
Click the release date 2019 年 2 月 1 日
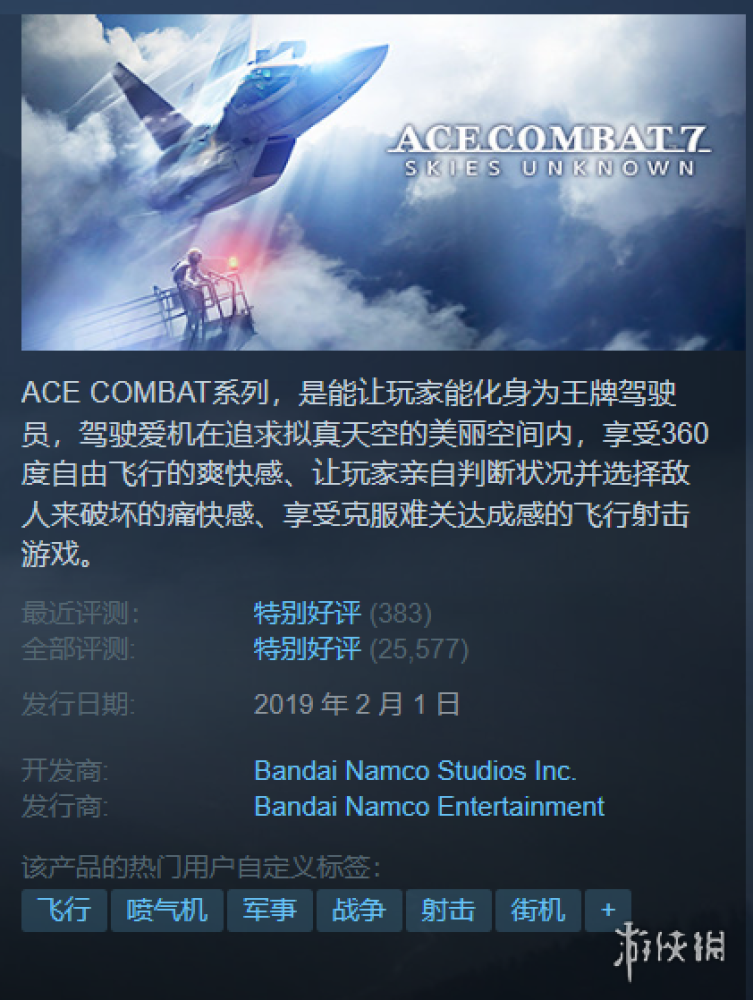click(x=357, y=704)
